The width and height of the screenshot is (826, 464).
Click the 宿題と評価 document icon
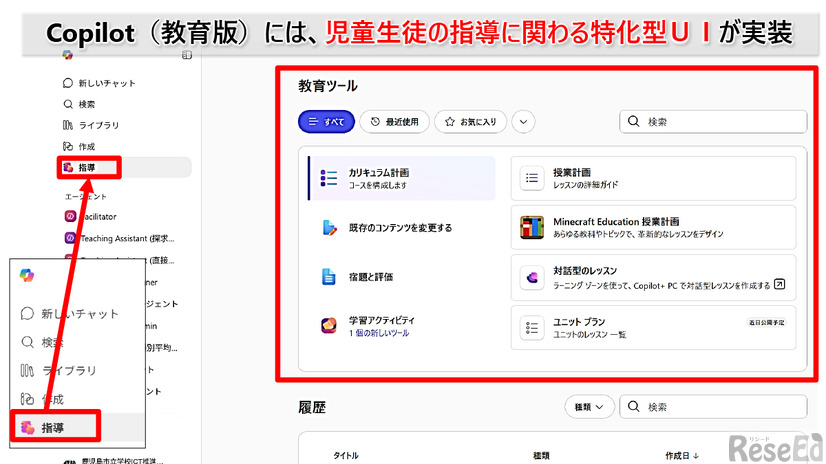tap(329, 277)
